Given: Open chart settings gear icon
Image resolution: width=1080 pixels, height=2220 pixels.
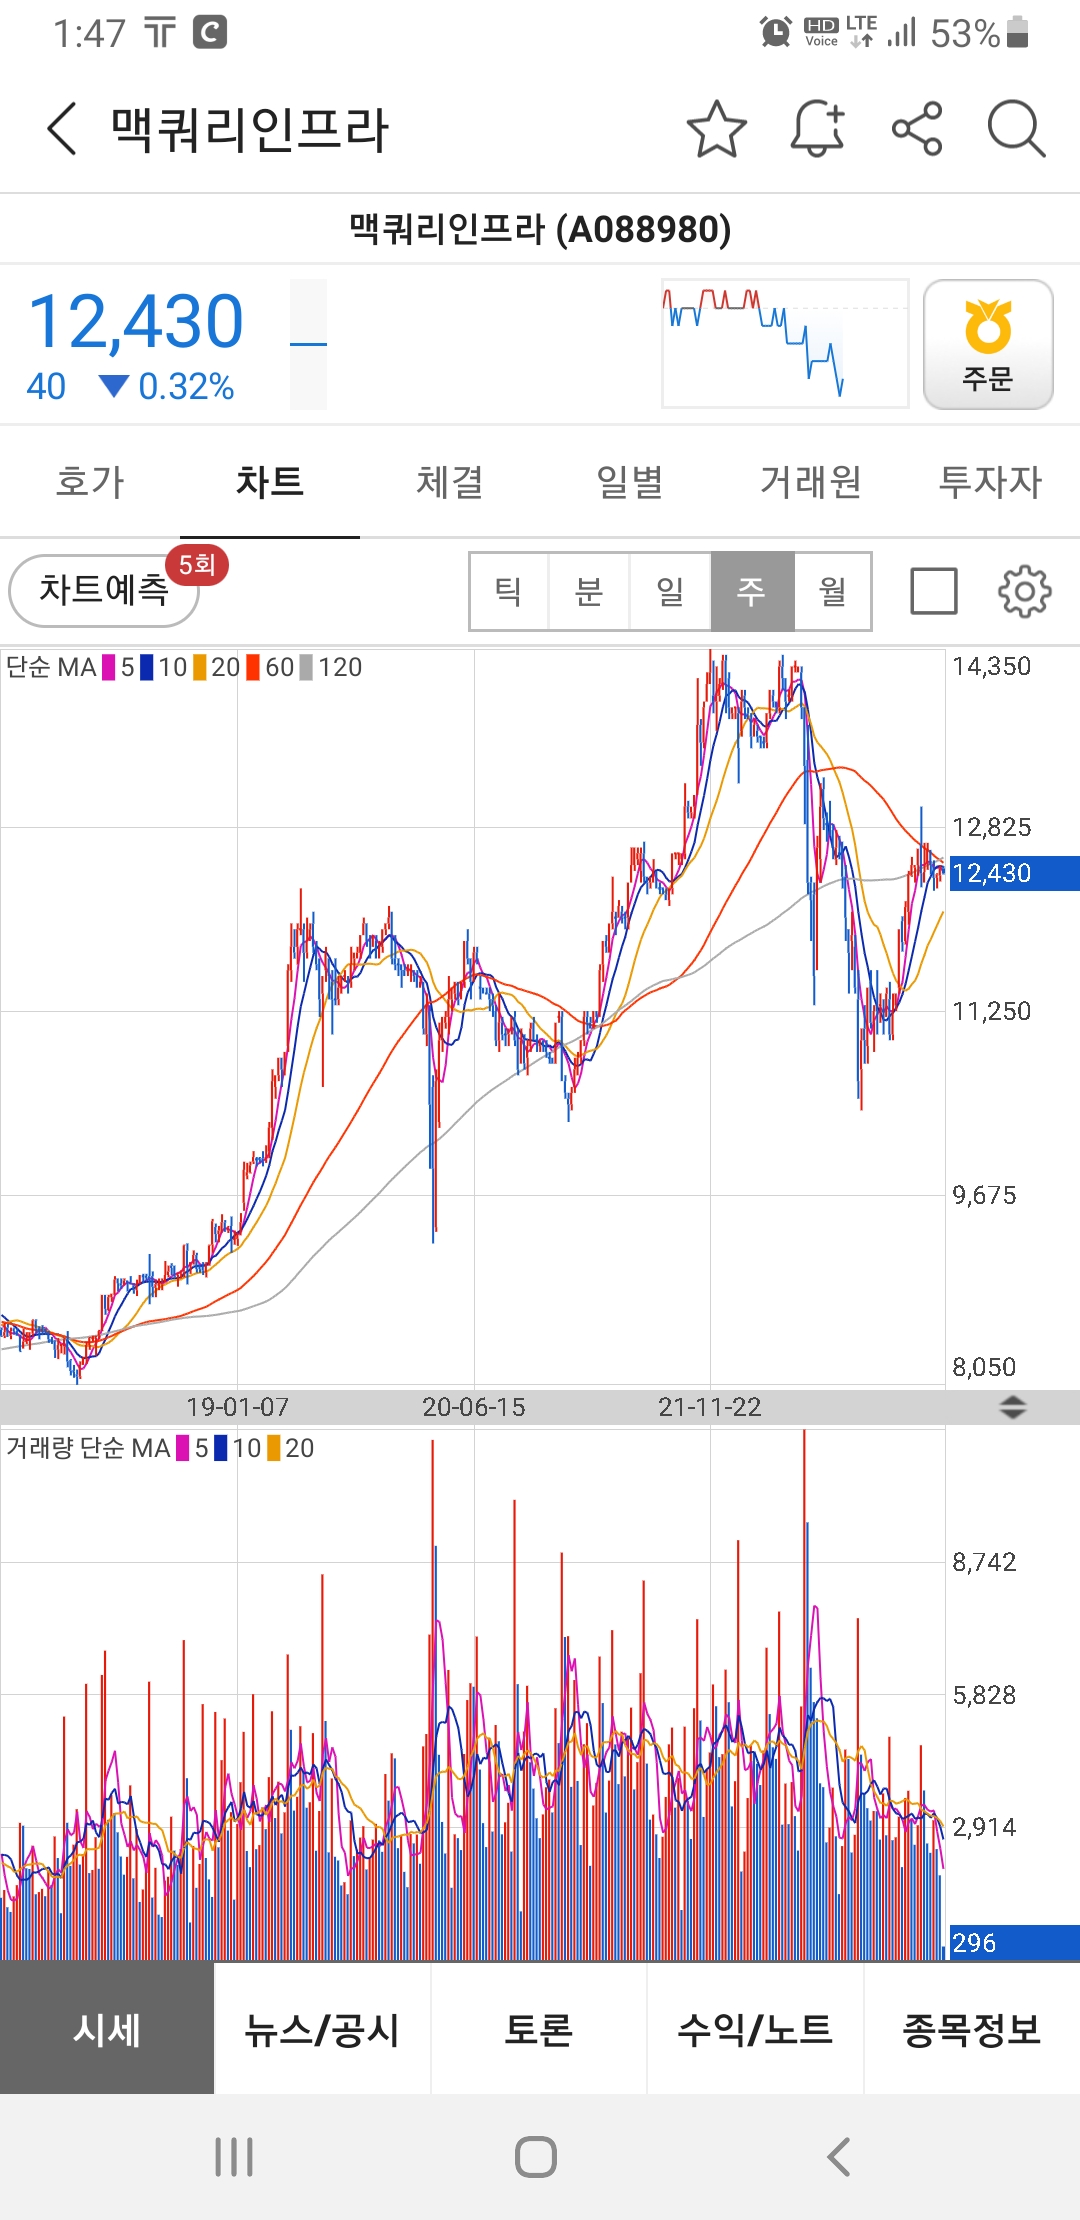Looking at the screenshot, I should [1025, 591].
